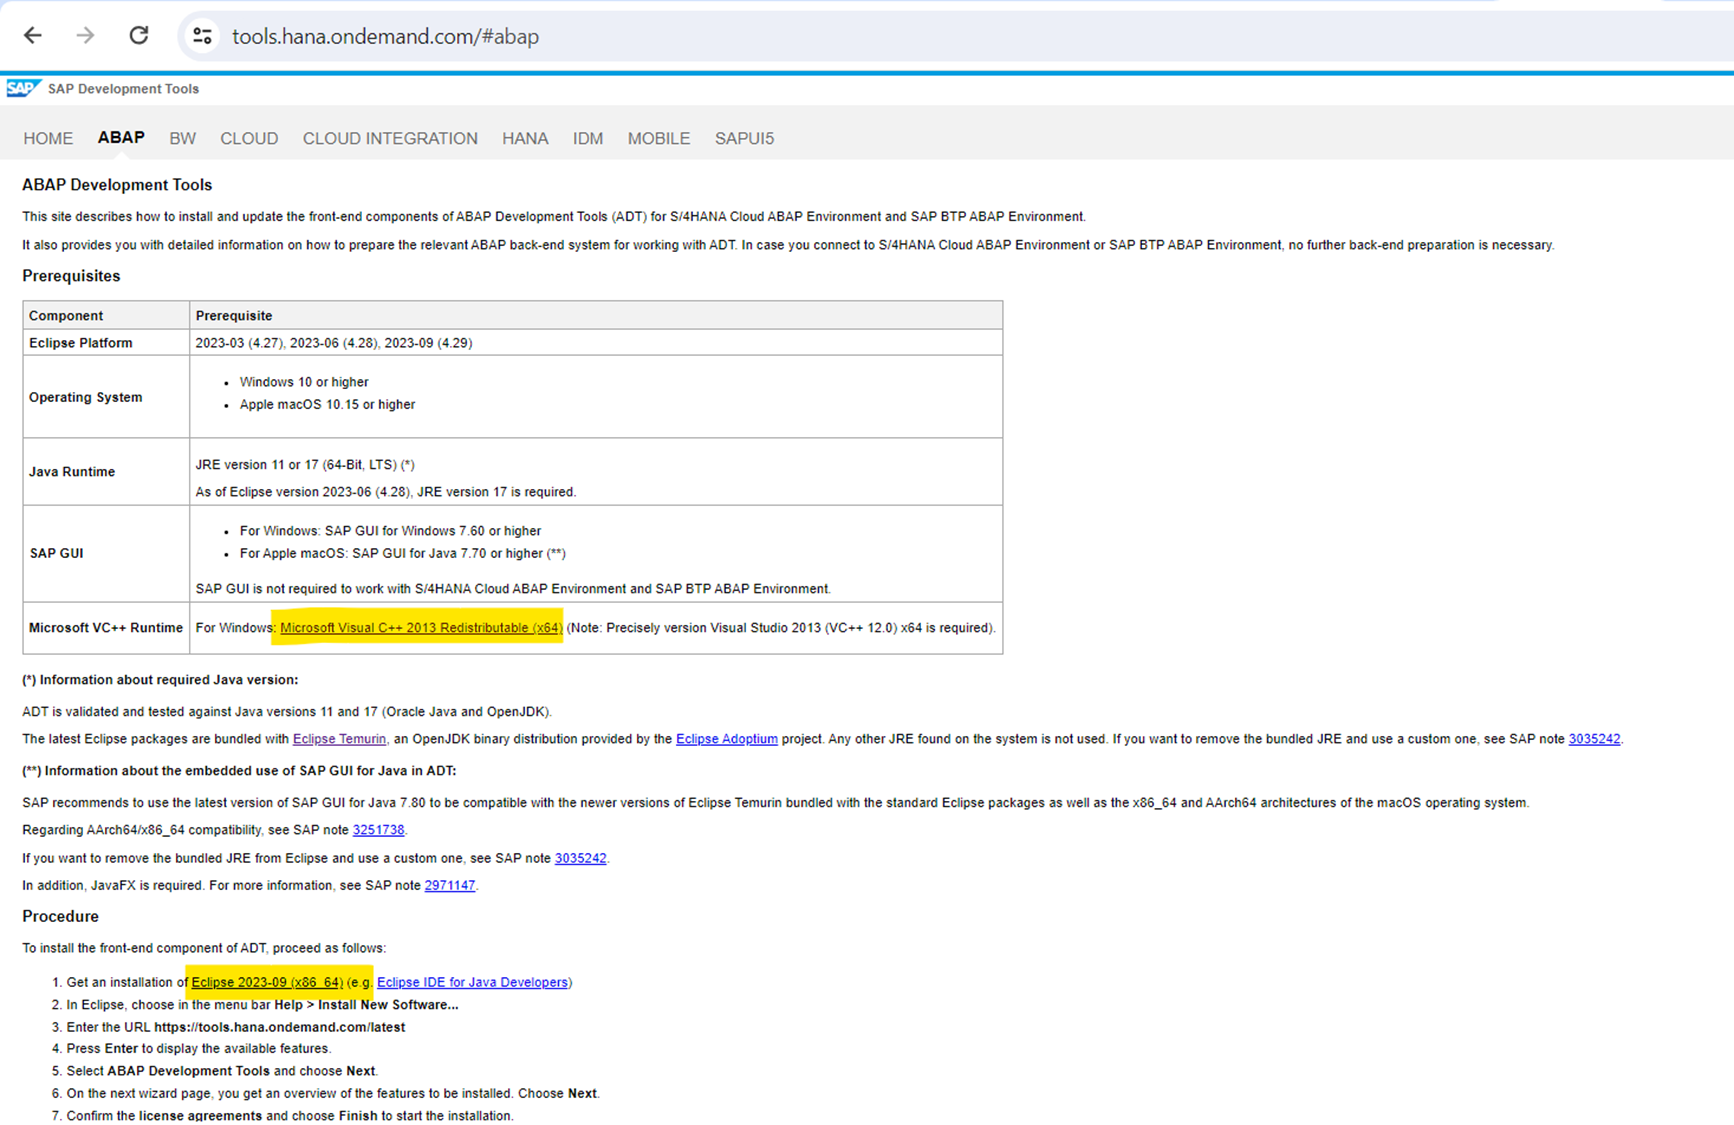The height and width of the screenshot is (1125, 1734).
Task: Open SAP note 3251738 link
Action: coord(378,830)
